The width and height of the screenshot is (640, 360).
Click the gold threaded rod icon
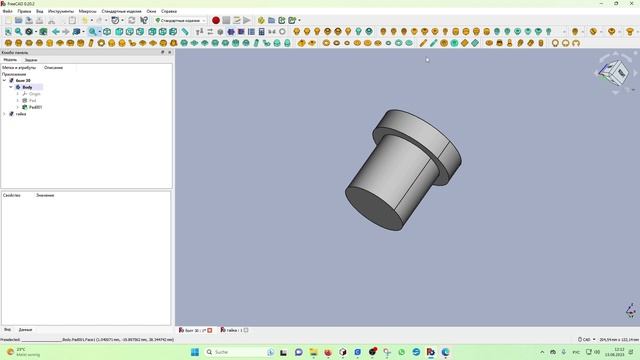423,43
